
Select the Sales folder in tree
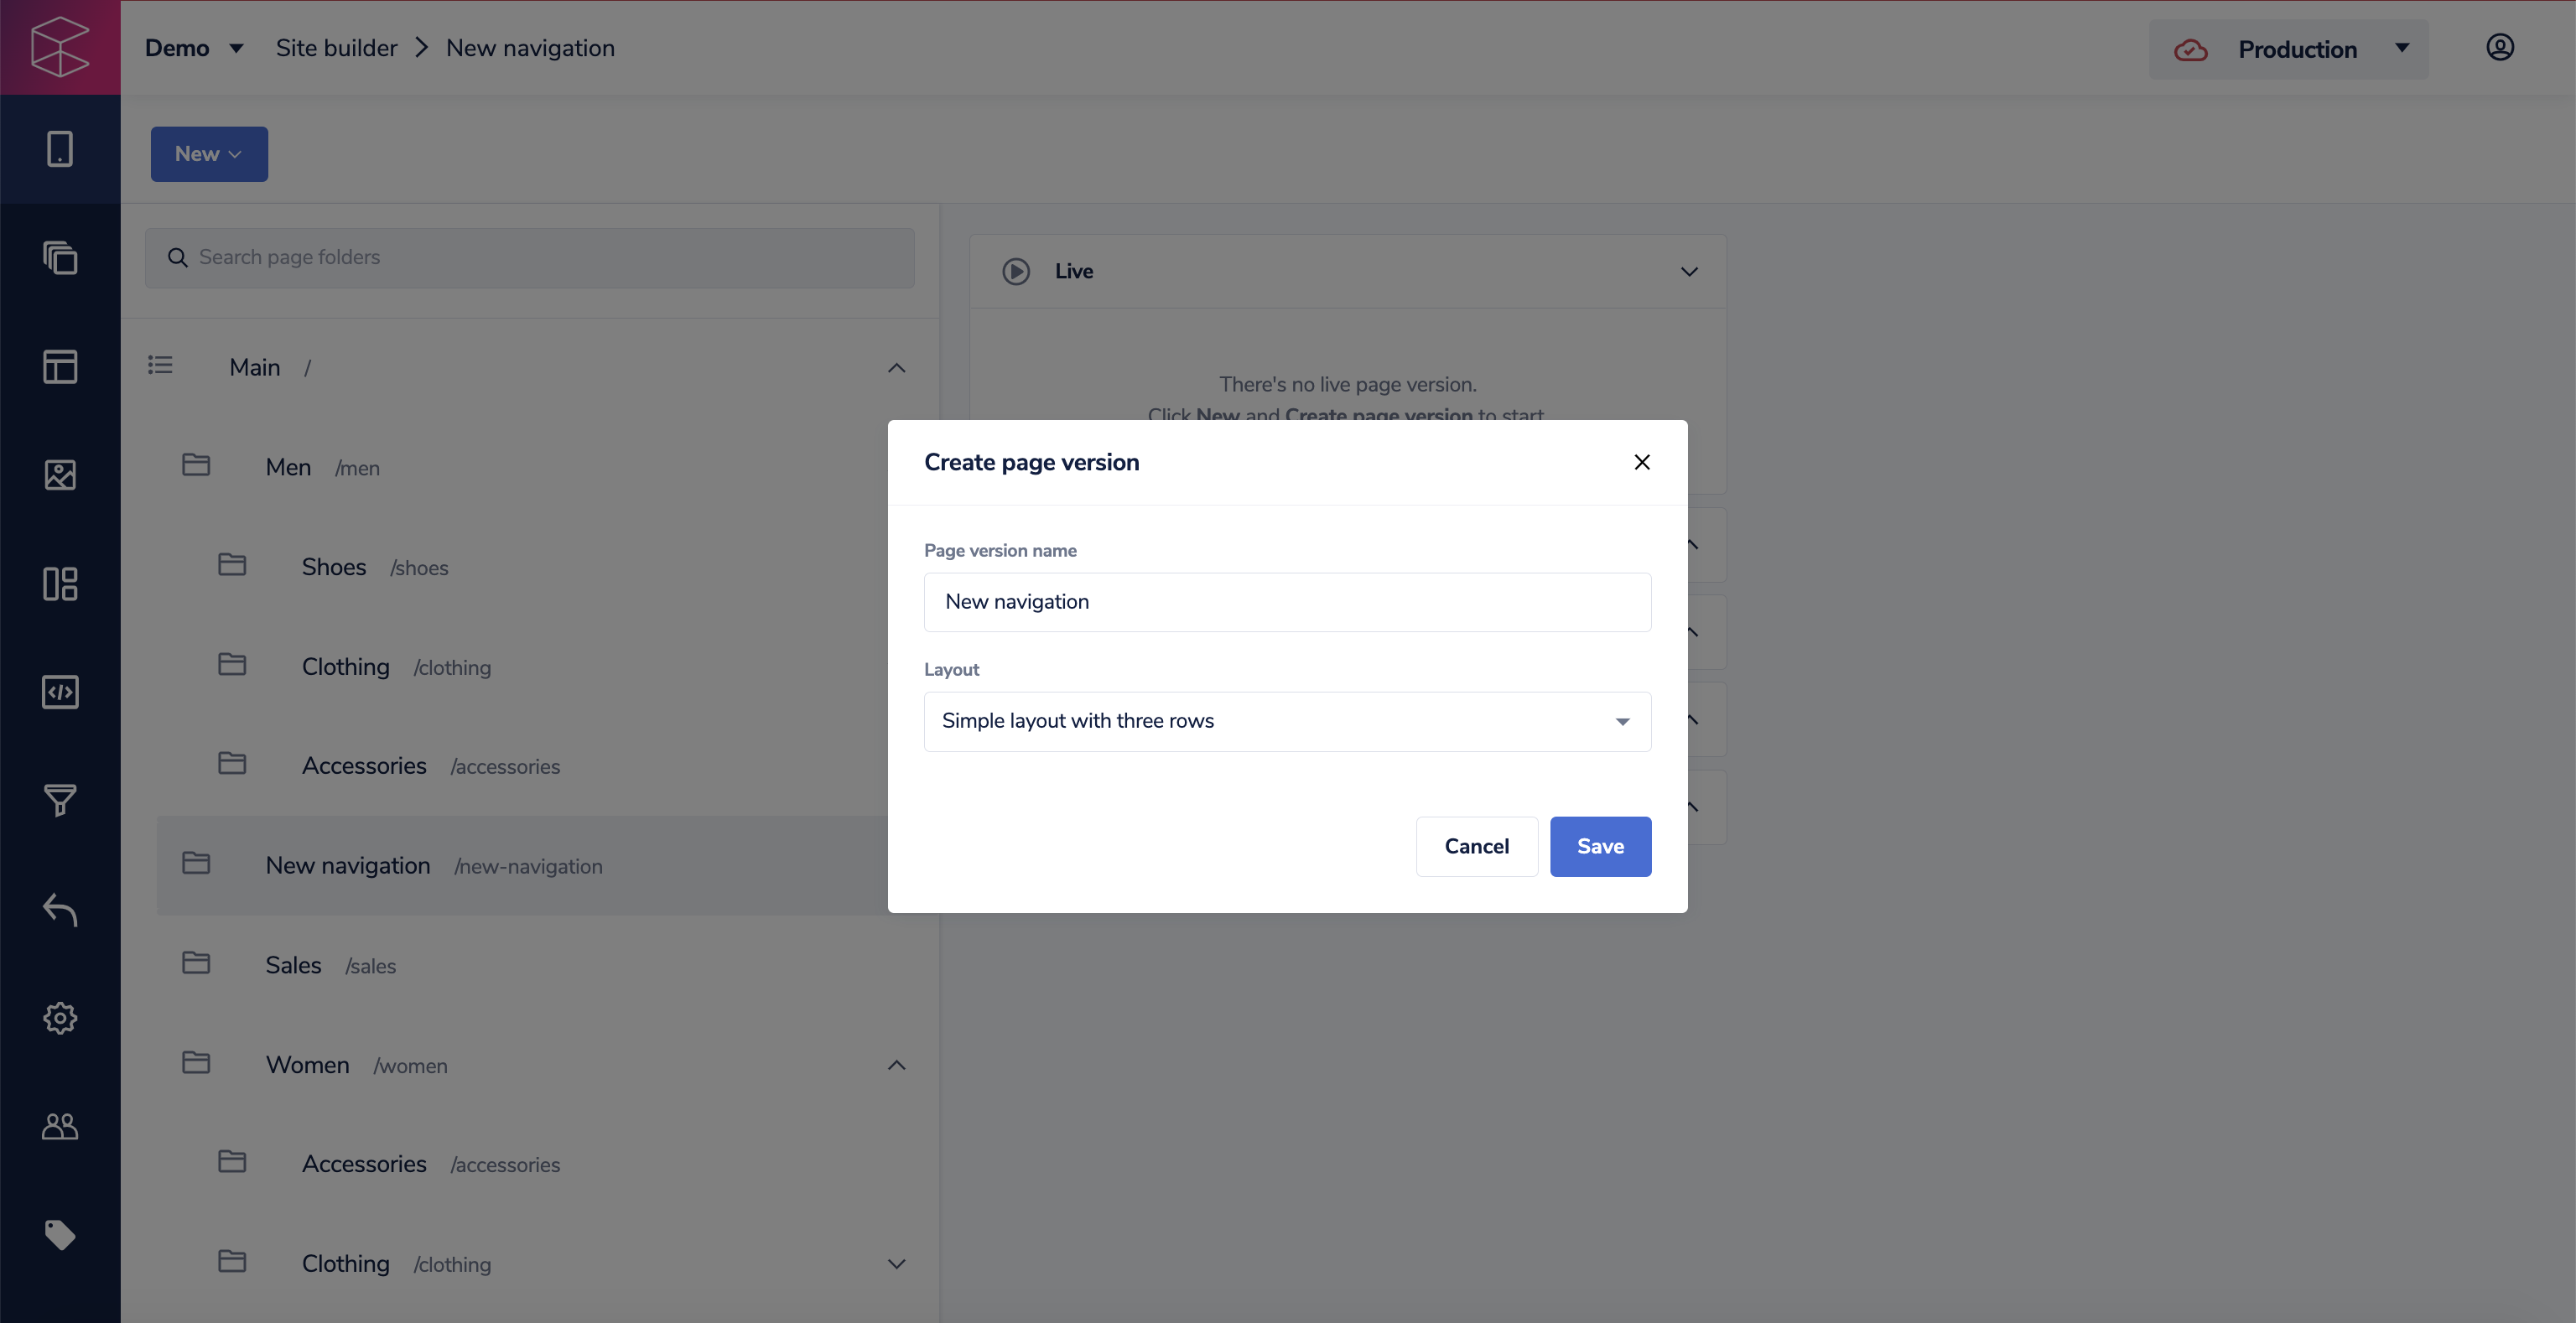[x=293, y=965]
